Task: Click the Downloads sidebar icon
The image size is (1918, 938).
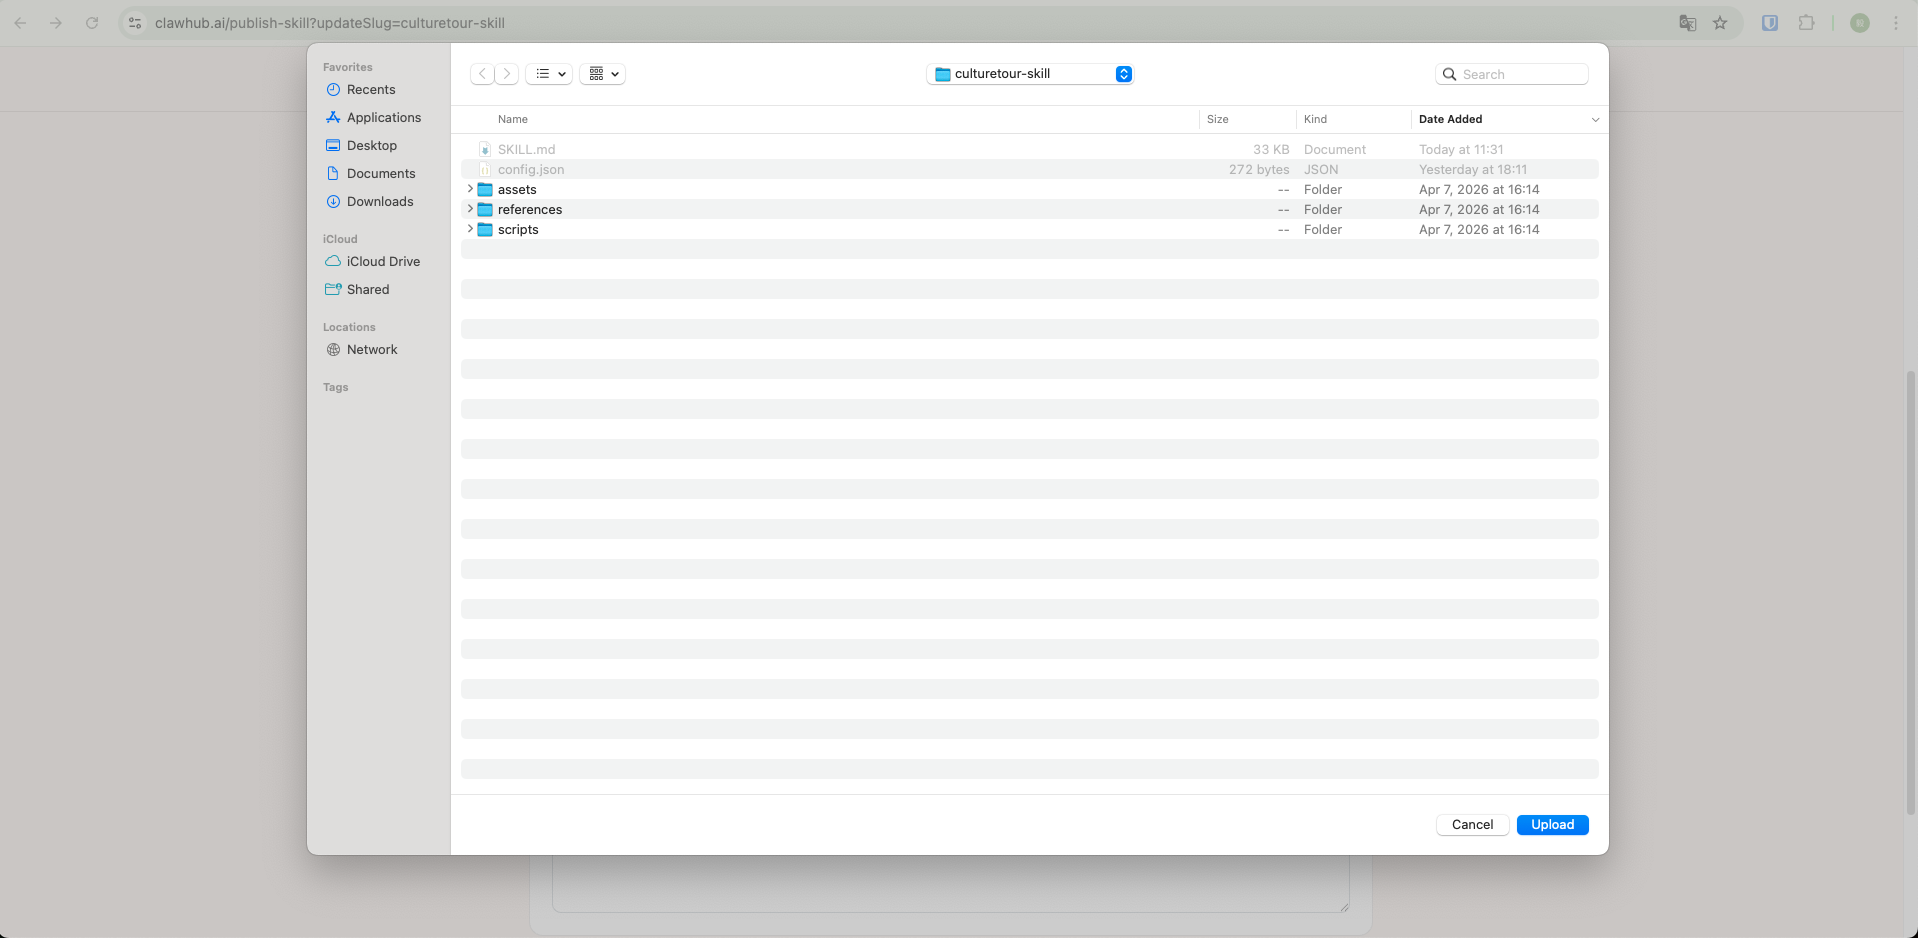Action: tap(333, 202)
